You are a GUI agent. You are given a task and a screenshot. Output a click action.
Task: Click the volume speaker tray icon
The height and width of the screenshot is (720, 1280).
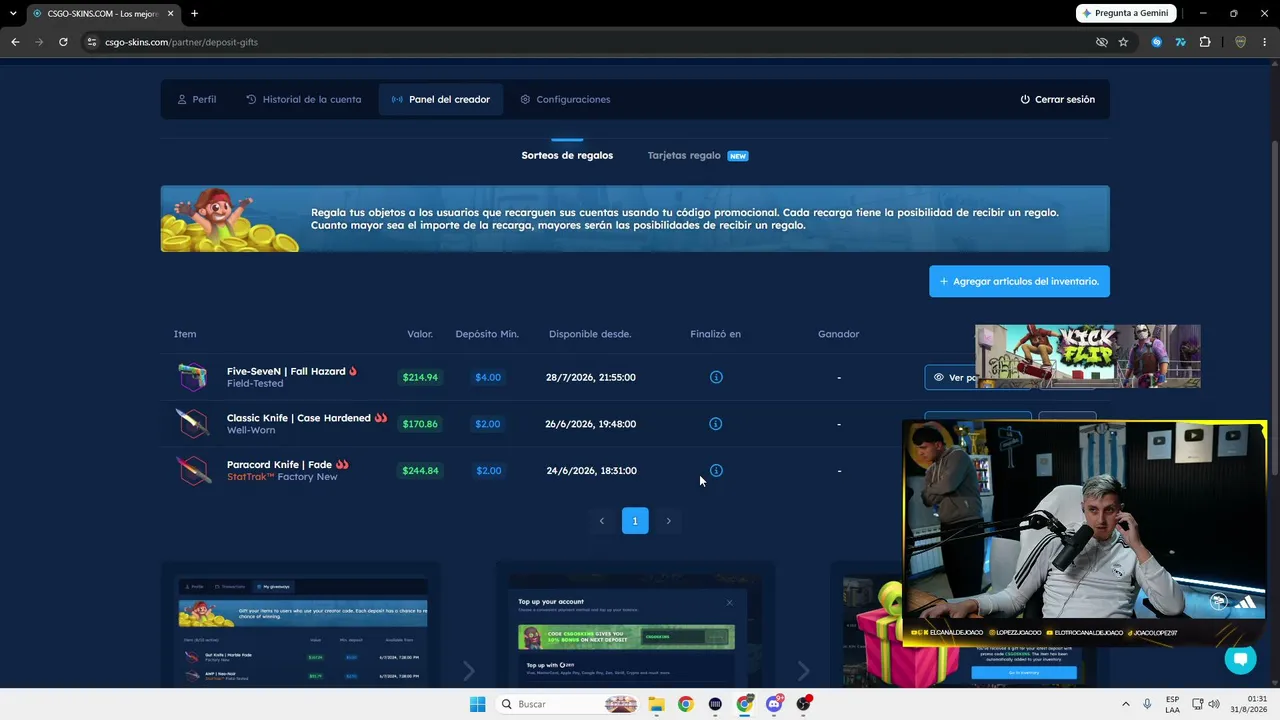coord(1215,704)
